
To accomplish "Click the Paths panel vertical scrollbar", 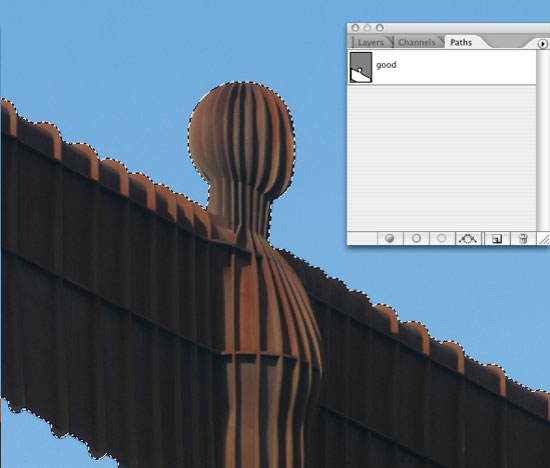I will tap(543, 140).
